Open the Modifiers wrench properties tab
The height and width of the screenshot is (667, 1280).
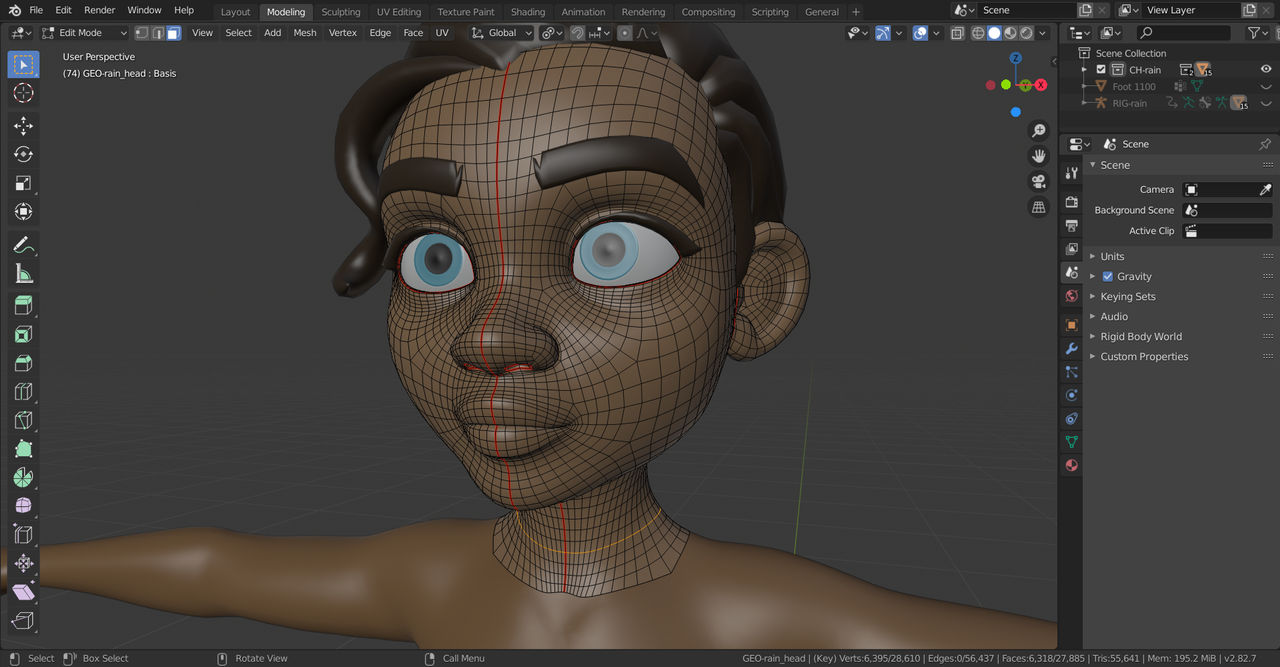(1072, 350)
